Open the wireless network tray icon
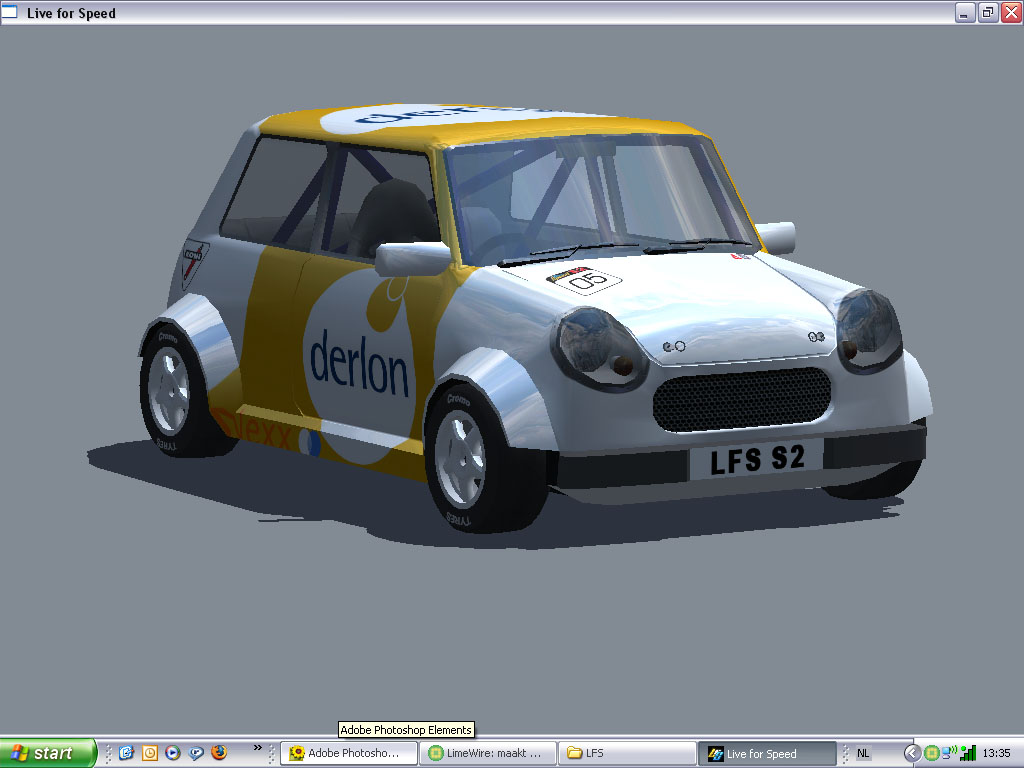 949,753
